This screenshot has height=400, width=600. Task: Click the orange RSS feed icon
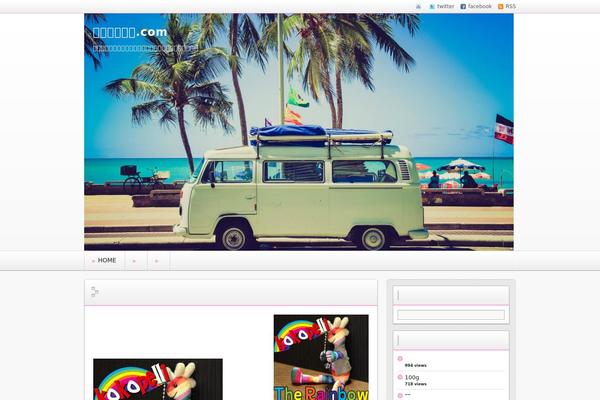(501, 7)
